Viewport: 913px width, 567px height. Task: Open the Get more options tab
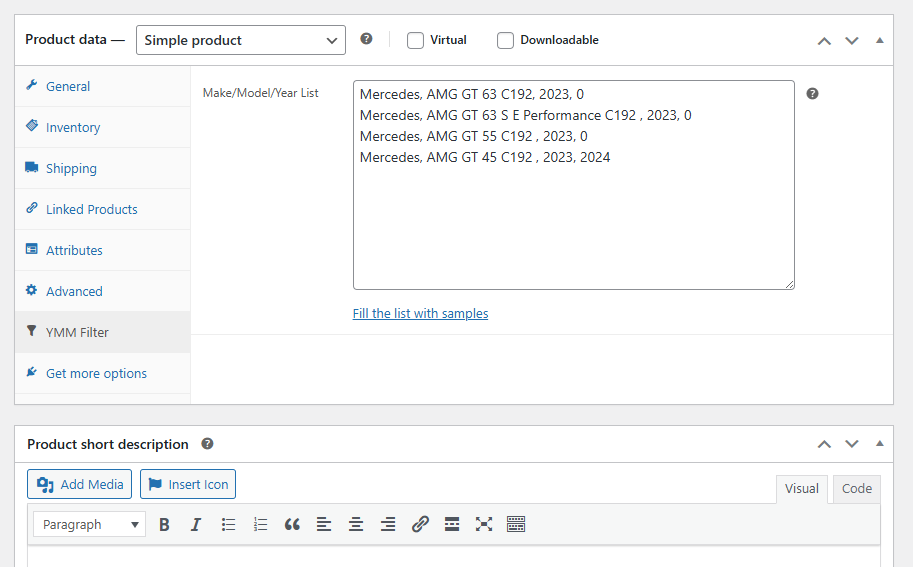click(x=102, y=373)
